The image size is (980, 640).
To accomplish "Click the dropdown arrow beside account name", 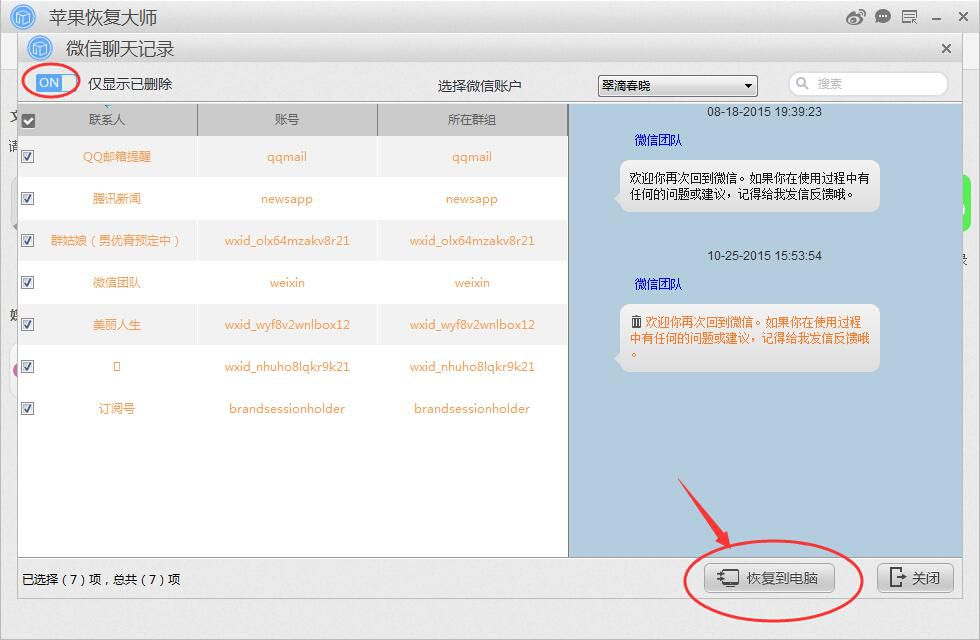I will (750, 85).
